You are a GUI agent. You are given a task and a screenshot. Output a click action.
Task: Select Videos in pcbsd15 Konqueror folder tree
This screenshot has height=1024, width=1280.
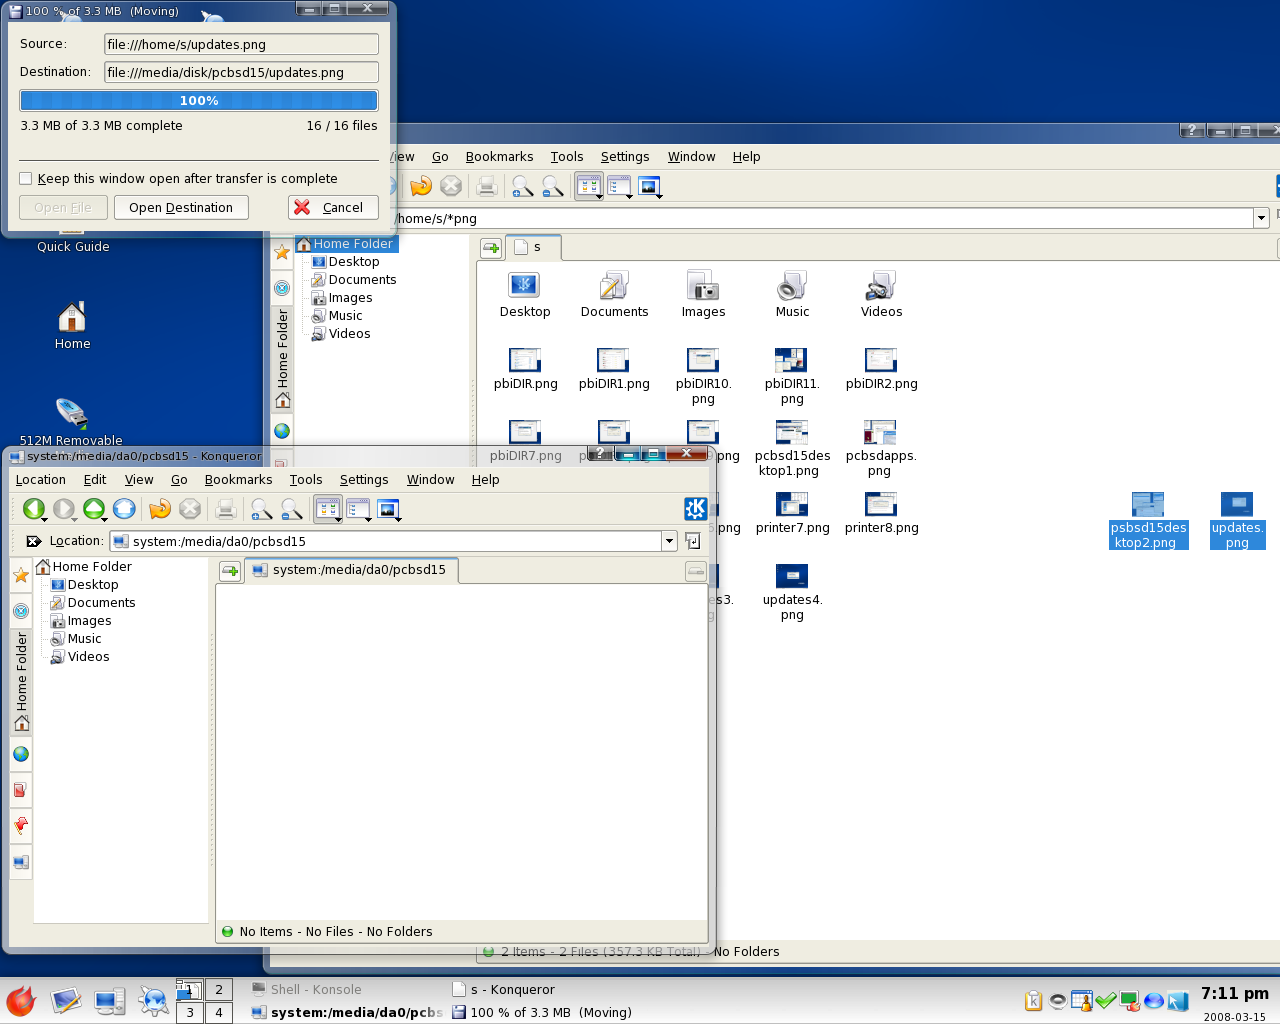coord(80,657)
